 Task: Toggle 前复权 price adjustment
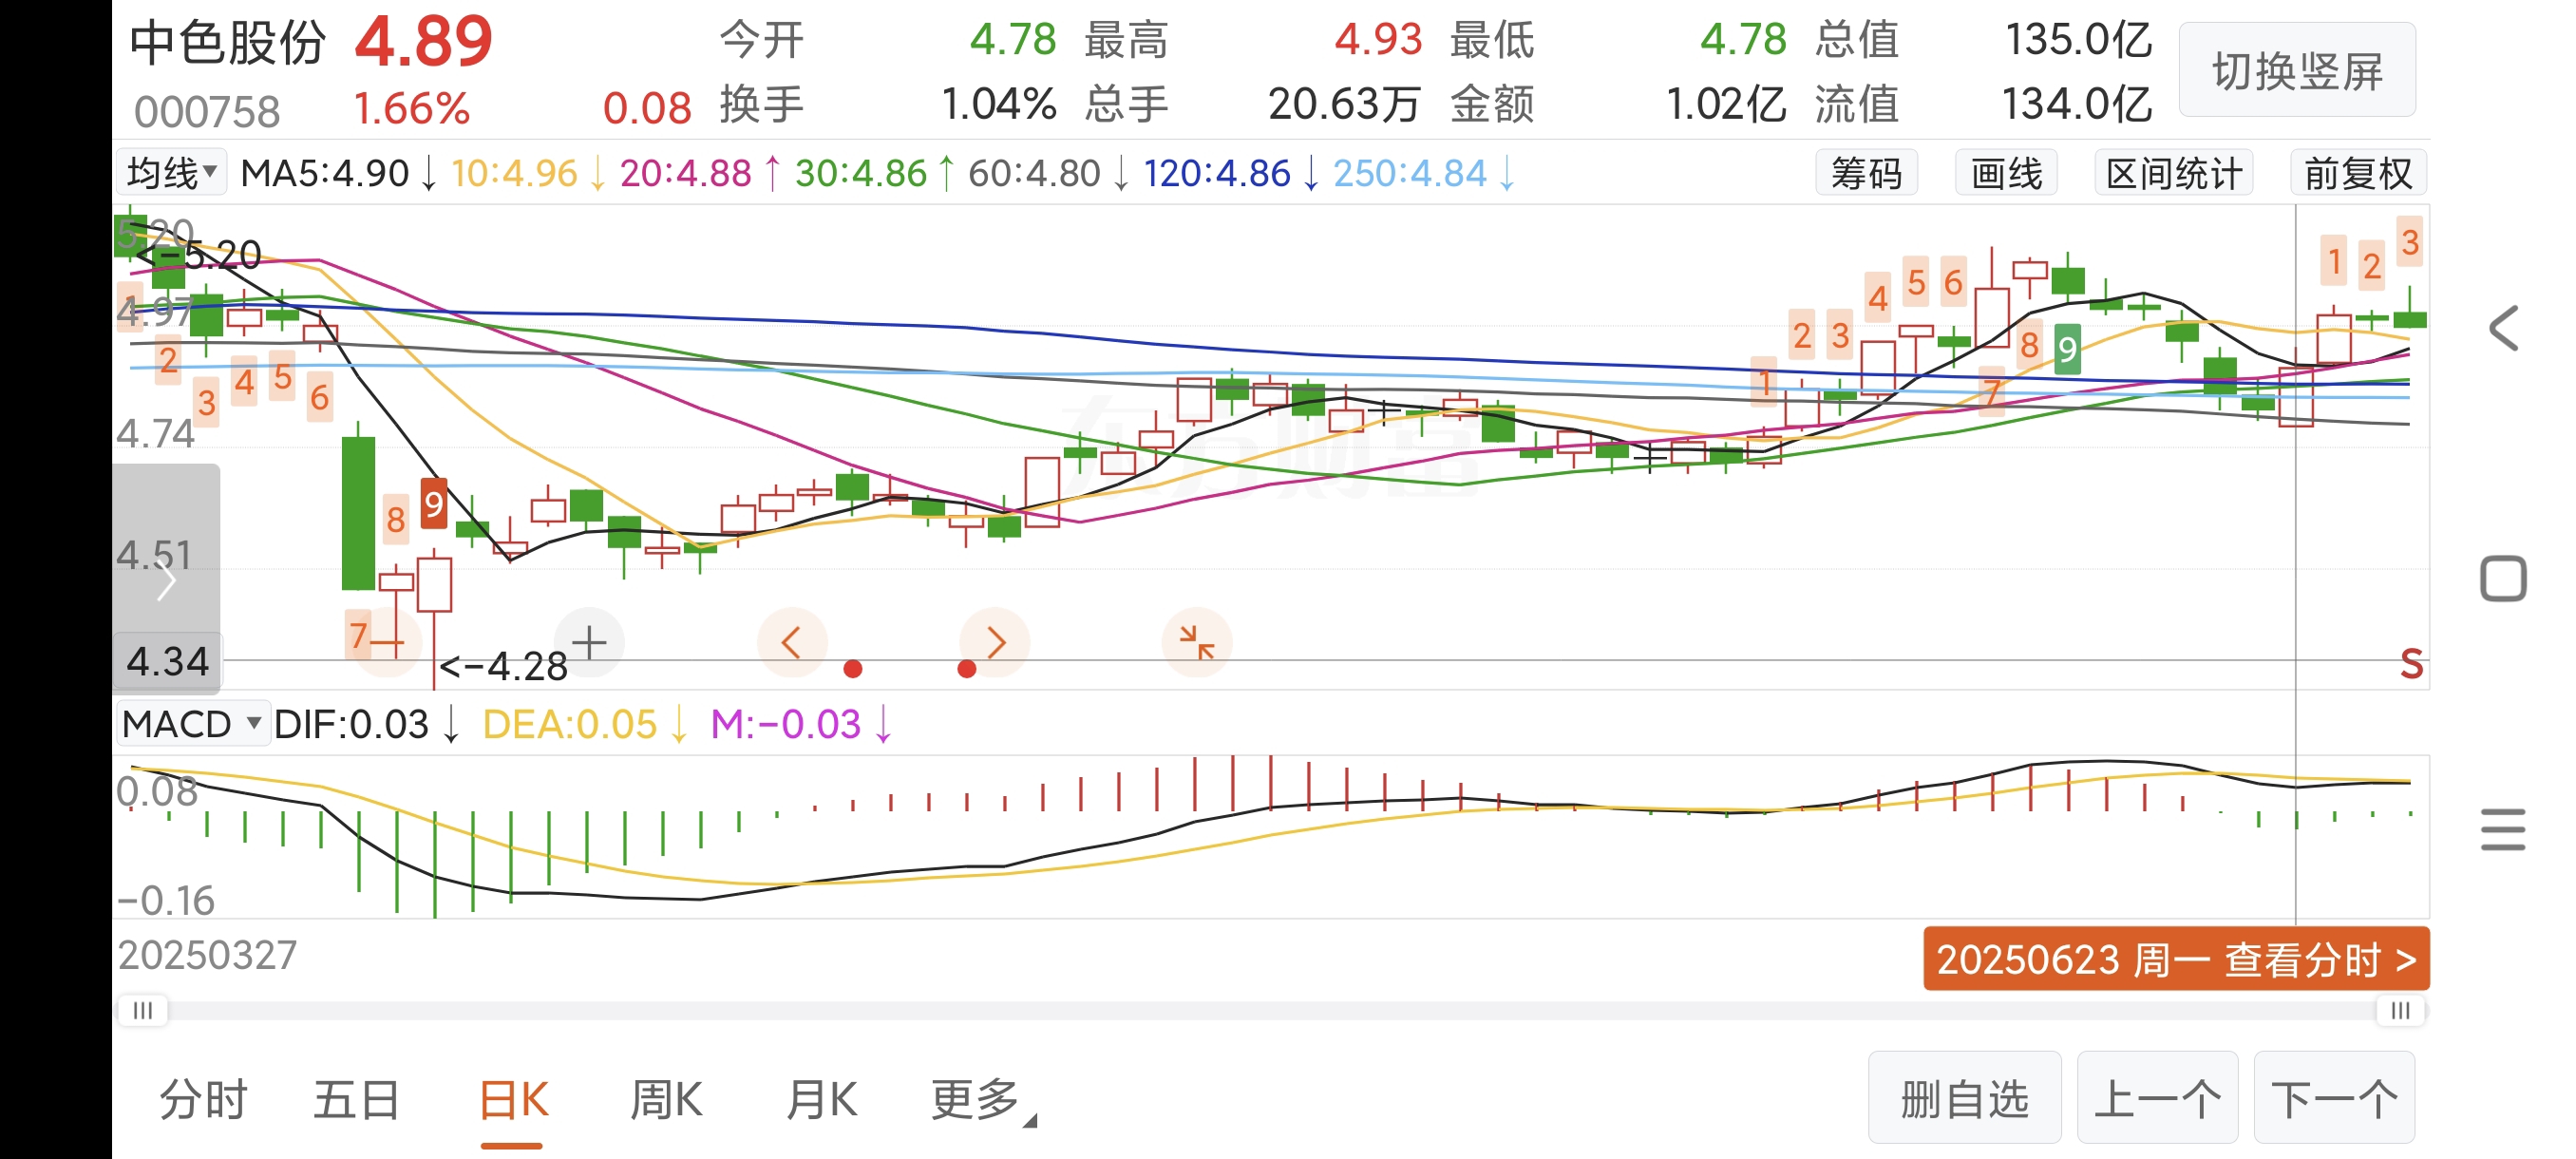pos(2358,173)
